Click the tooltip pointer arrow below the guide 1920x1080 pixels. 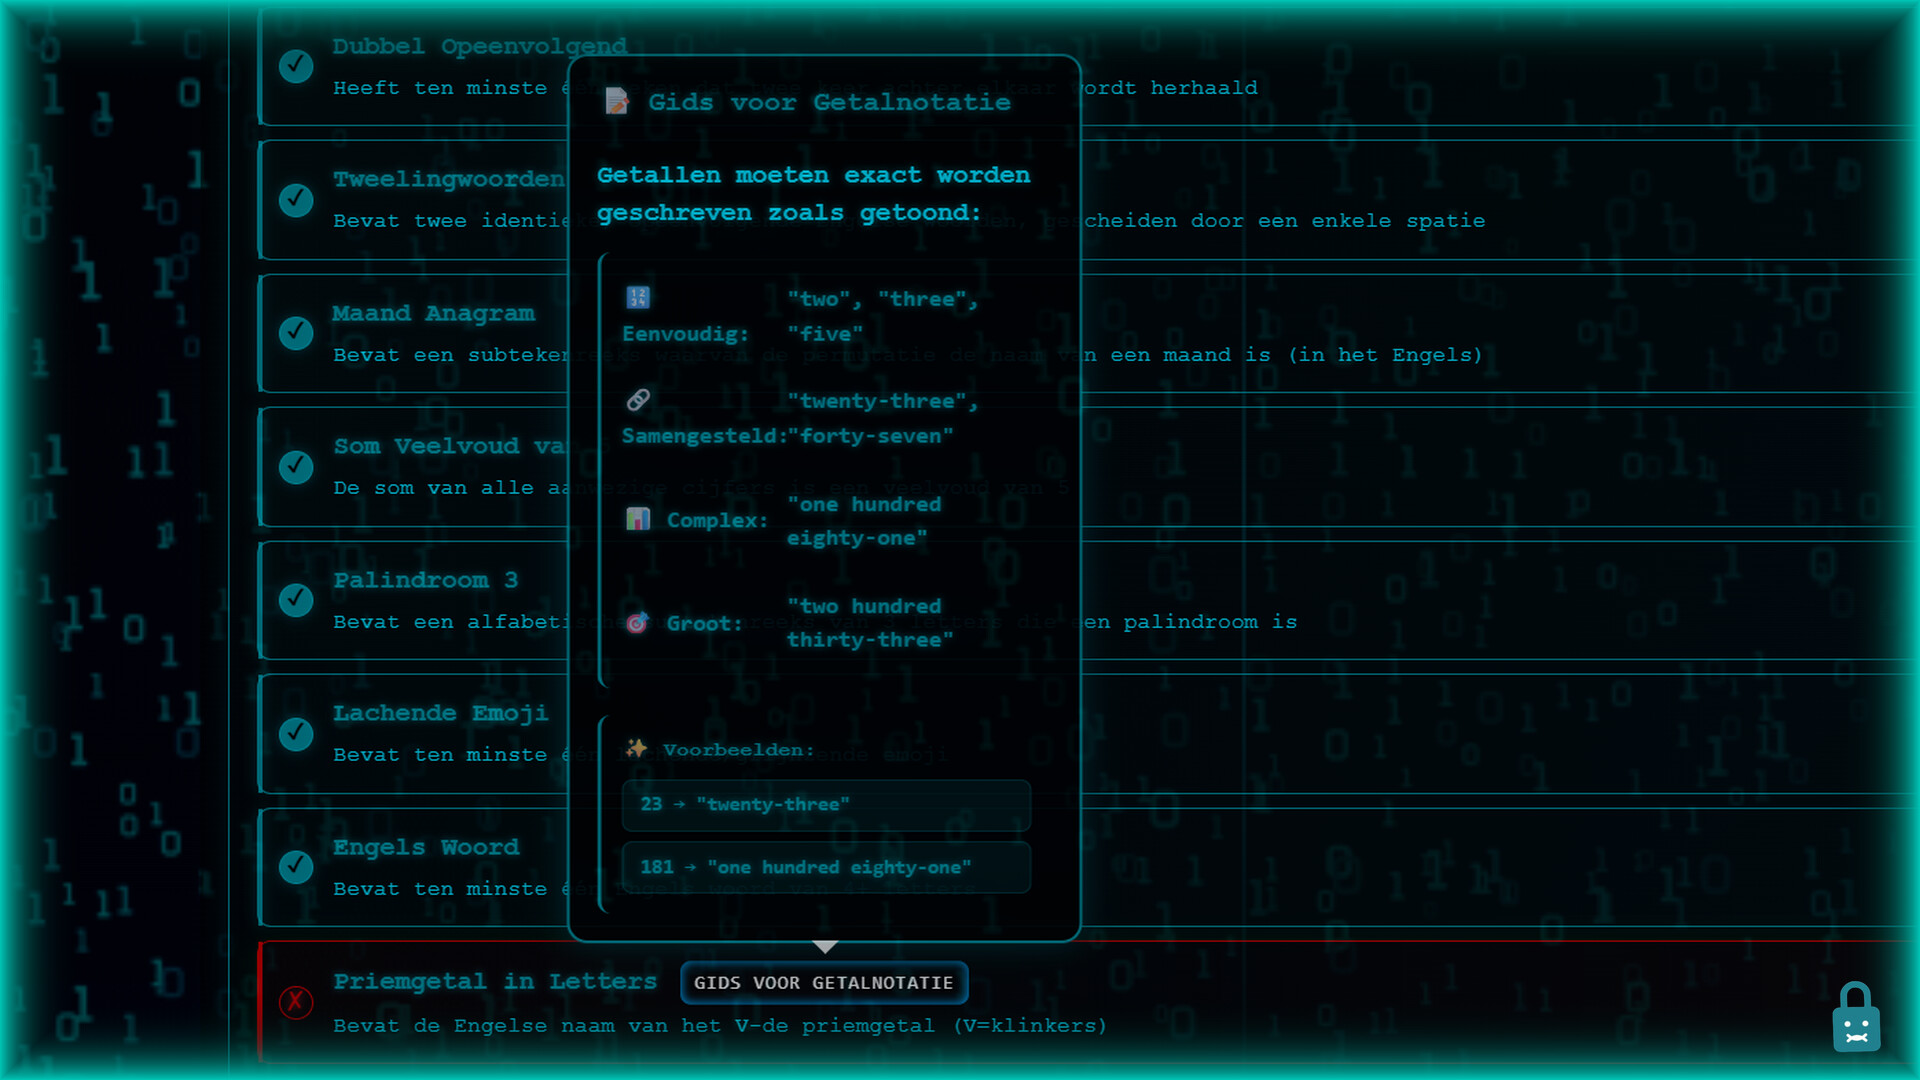pos(825,946)
